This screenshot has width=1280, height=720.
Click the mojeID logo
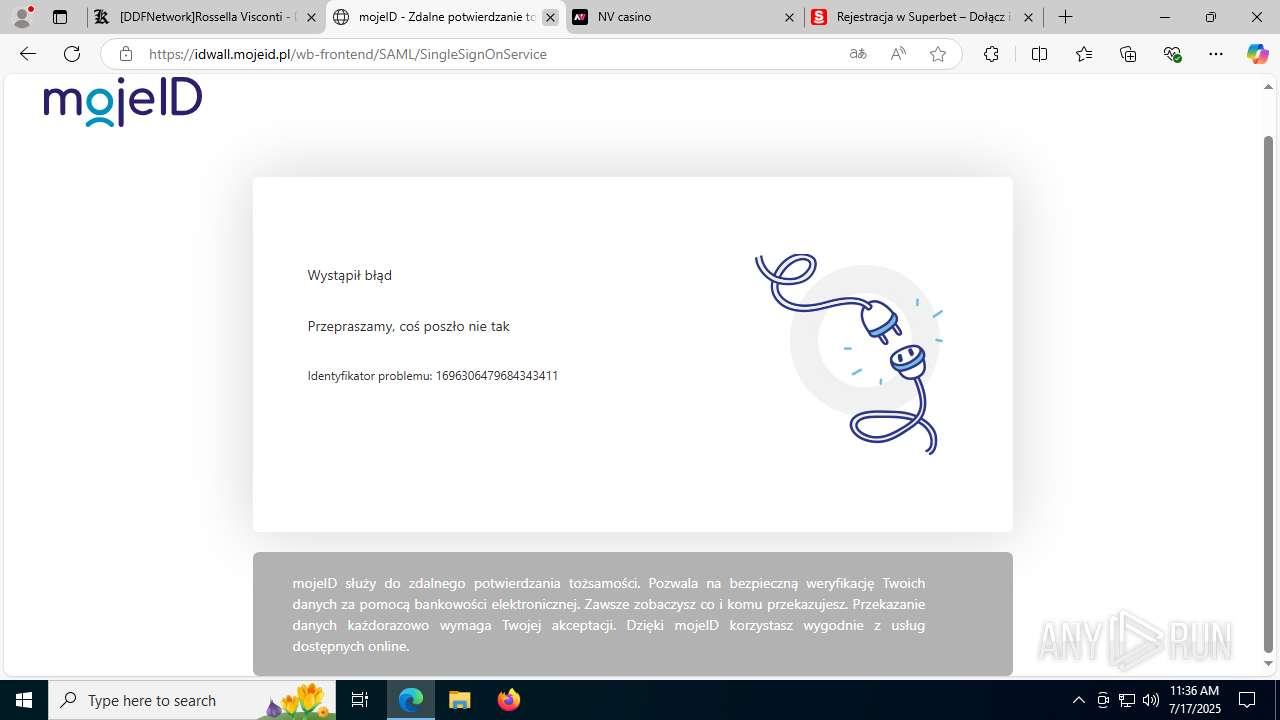pyautogui.click(x=123, y=102)
